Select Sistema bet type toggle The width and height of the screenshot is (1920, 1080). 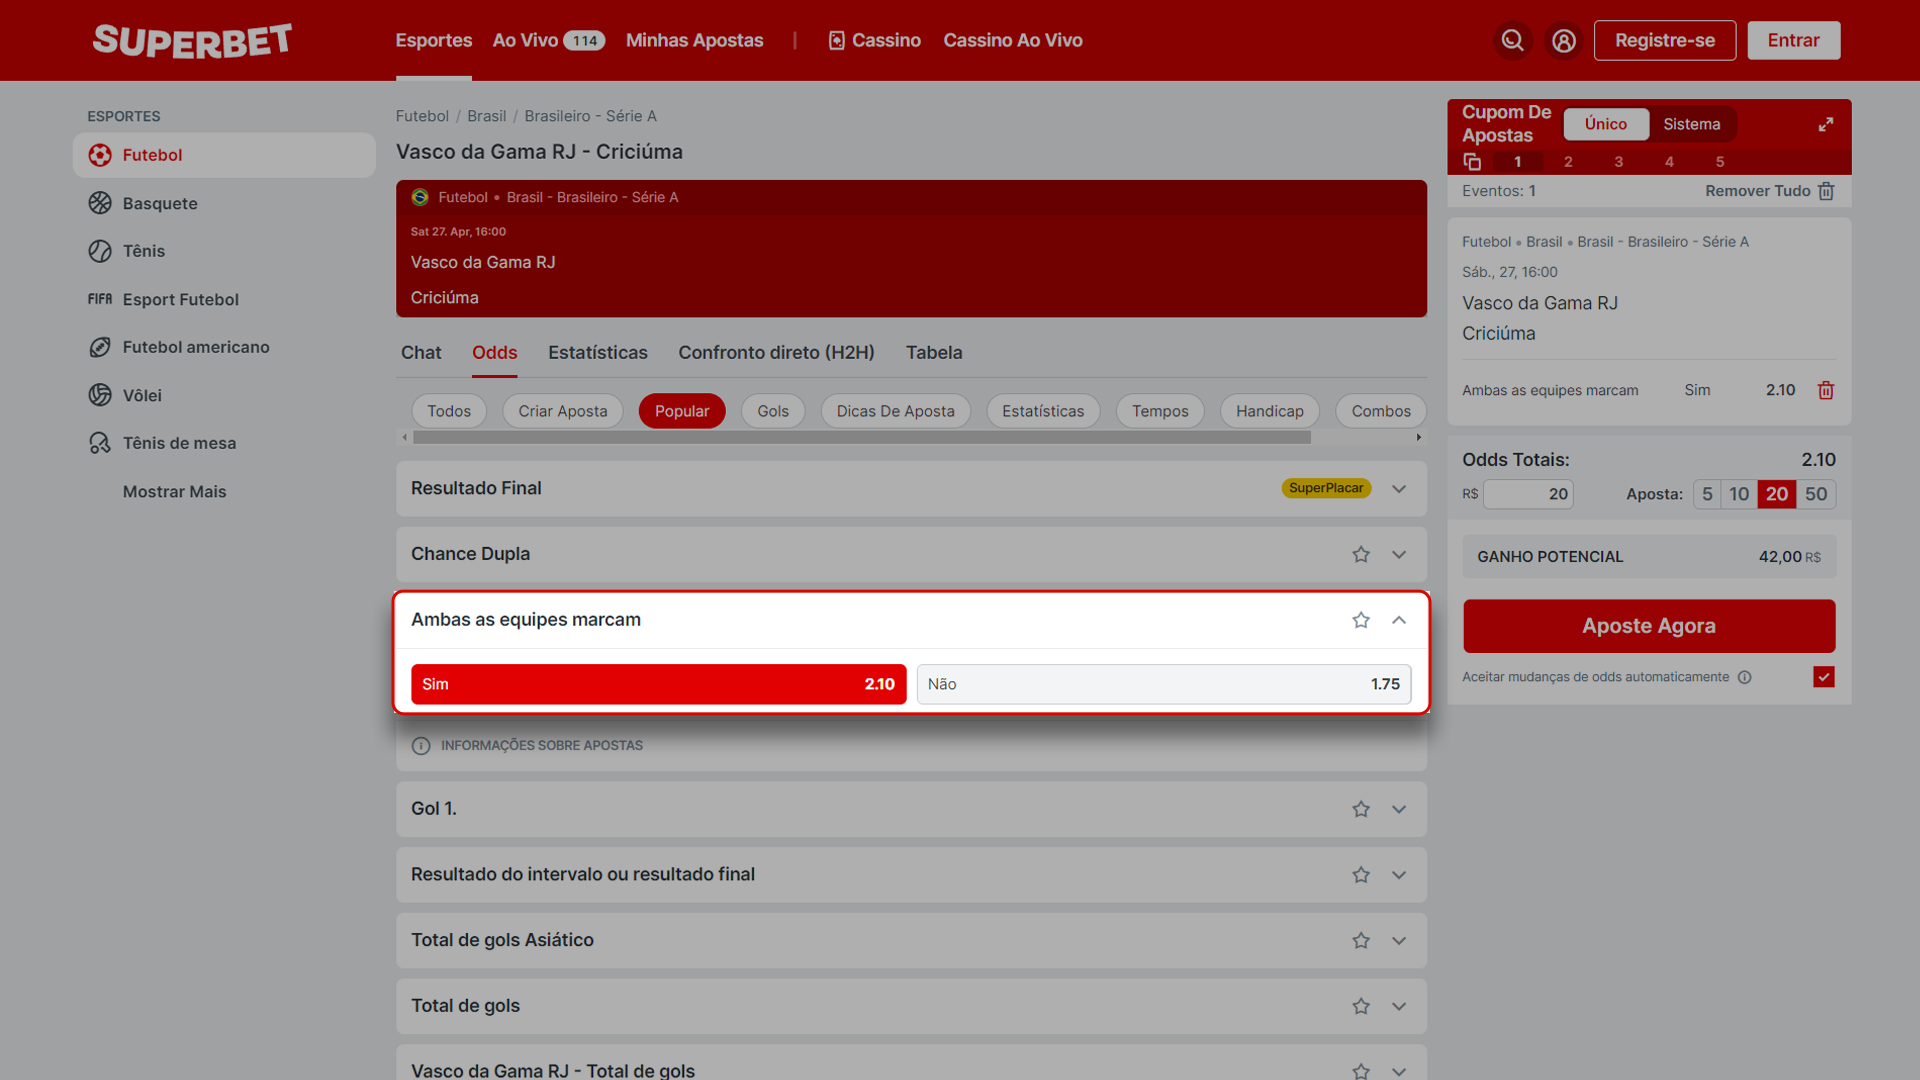coord(1692,124)
